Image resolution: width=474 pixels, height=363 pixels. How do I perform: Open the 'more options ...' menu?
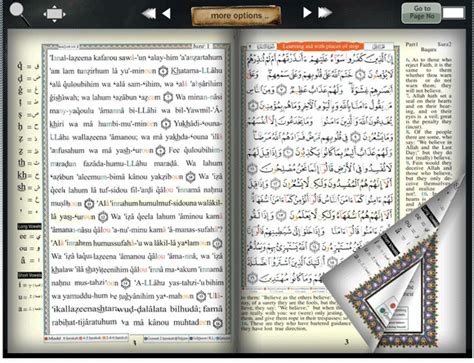[x=236, y=15]
